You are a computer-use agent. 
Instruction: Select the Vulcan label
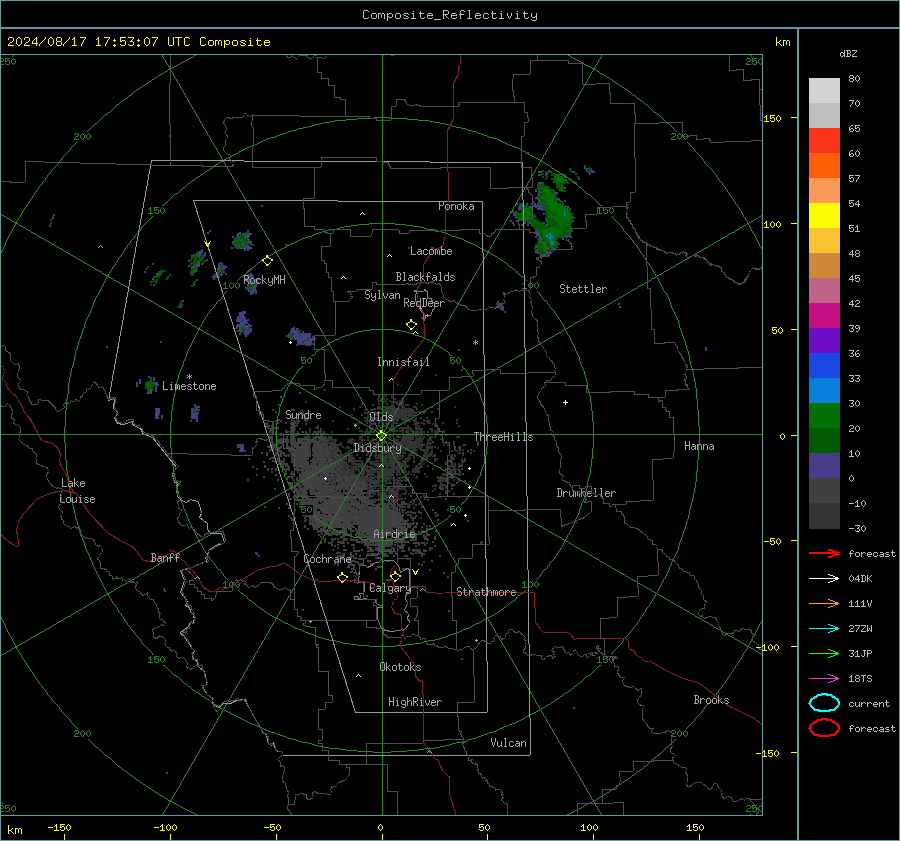click(x=509, y=743)
